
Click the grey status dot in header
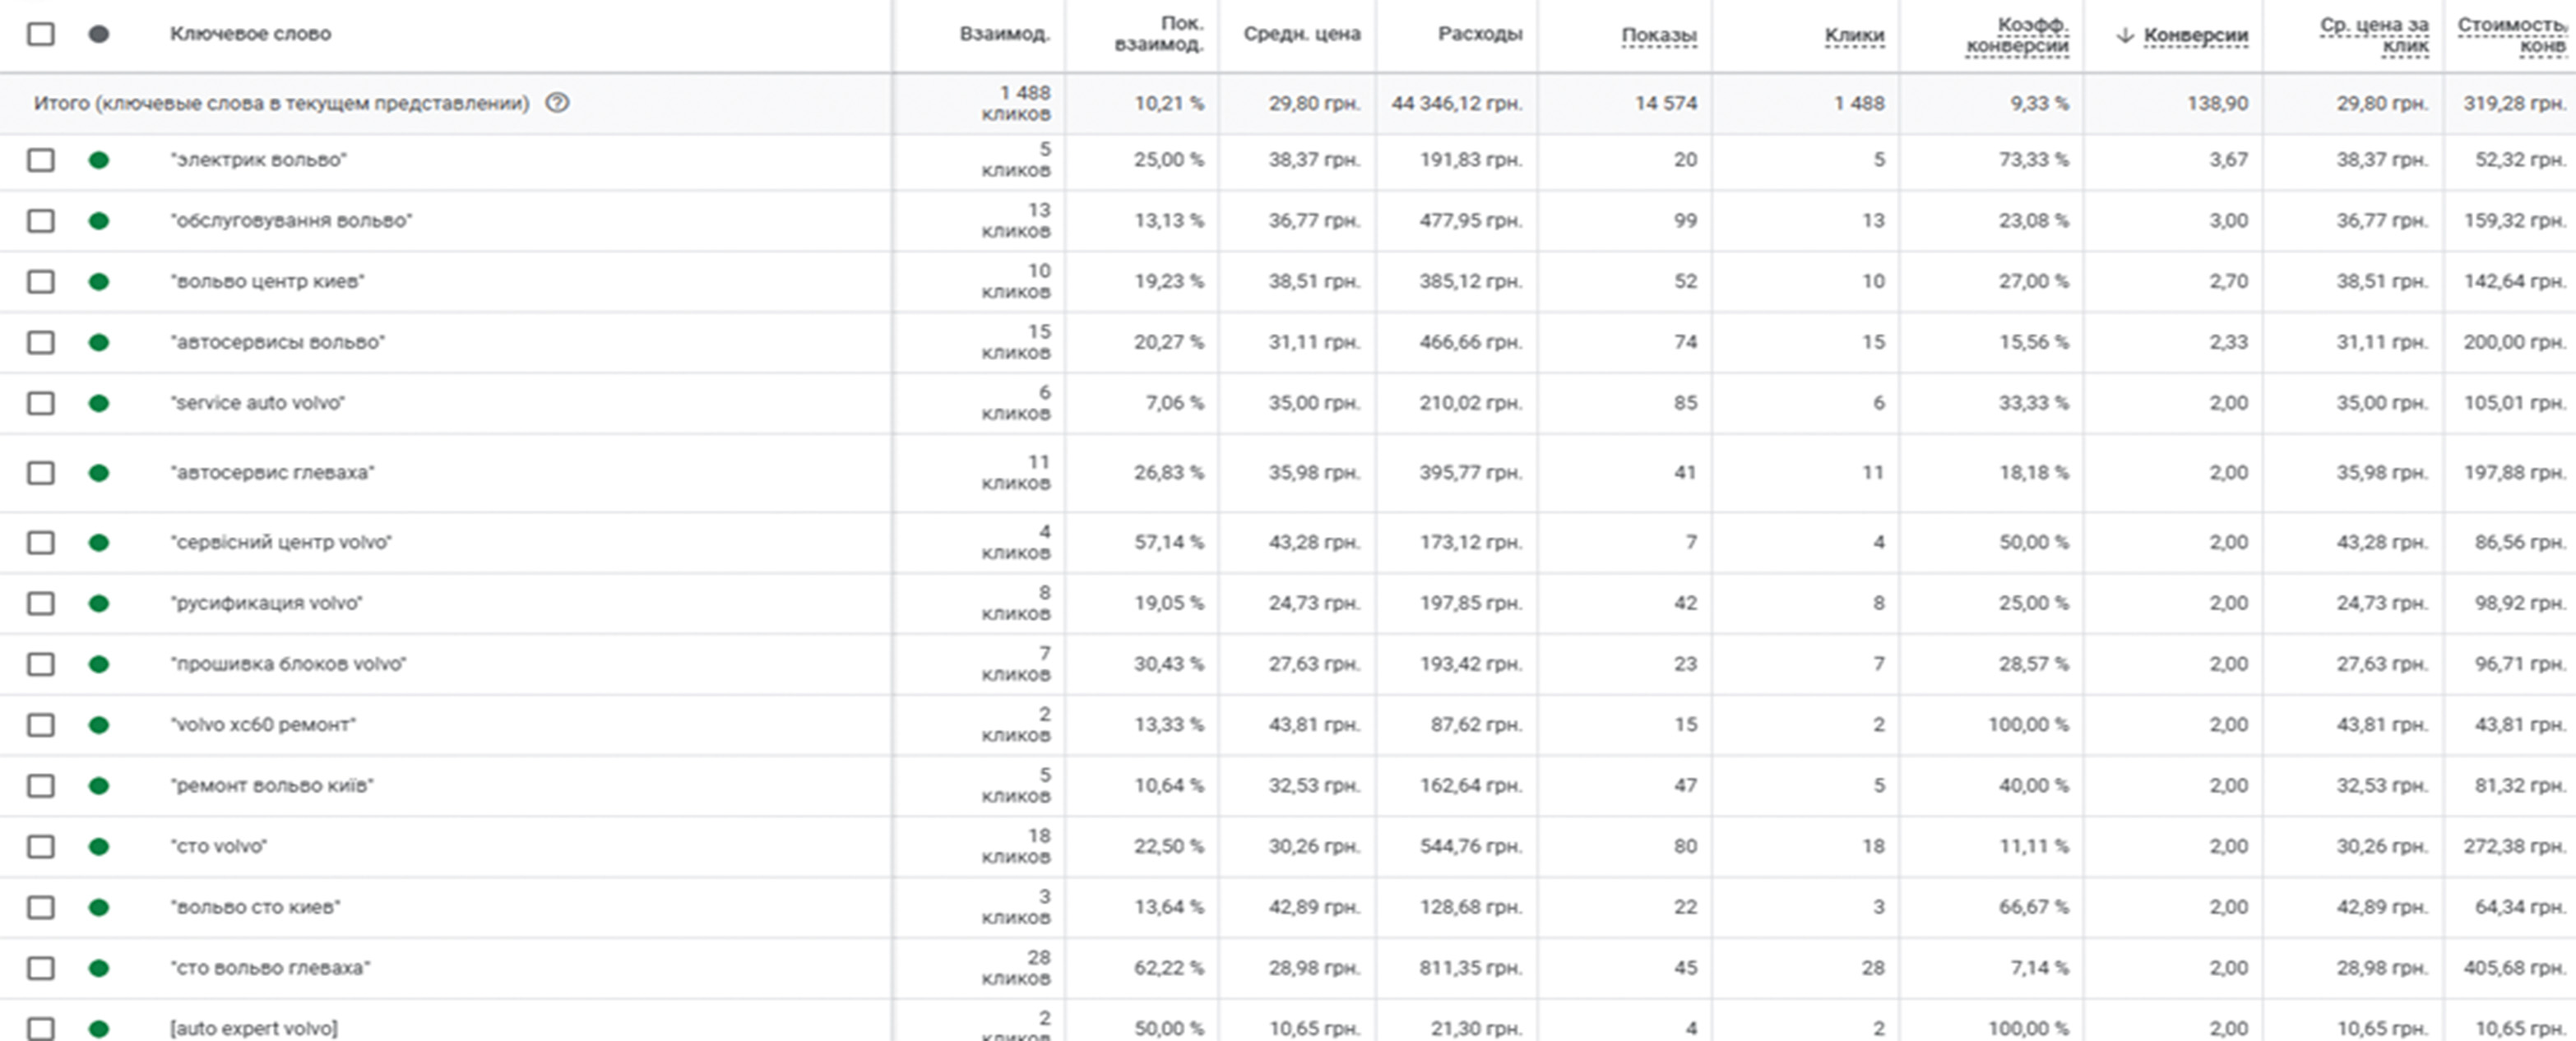click(98, 34)
